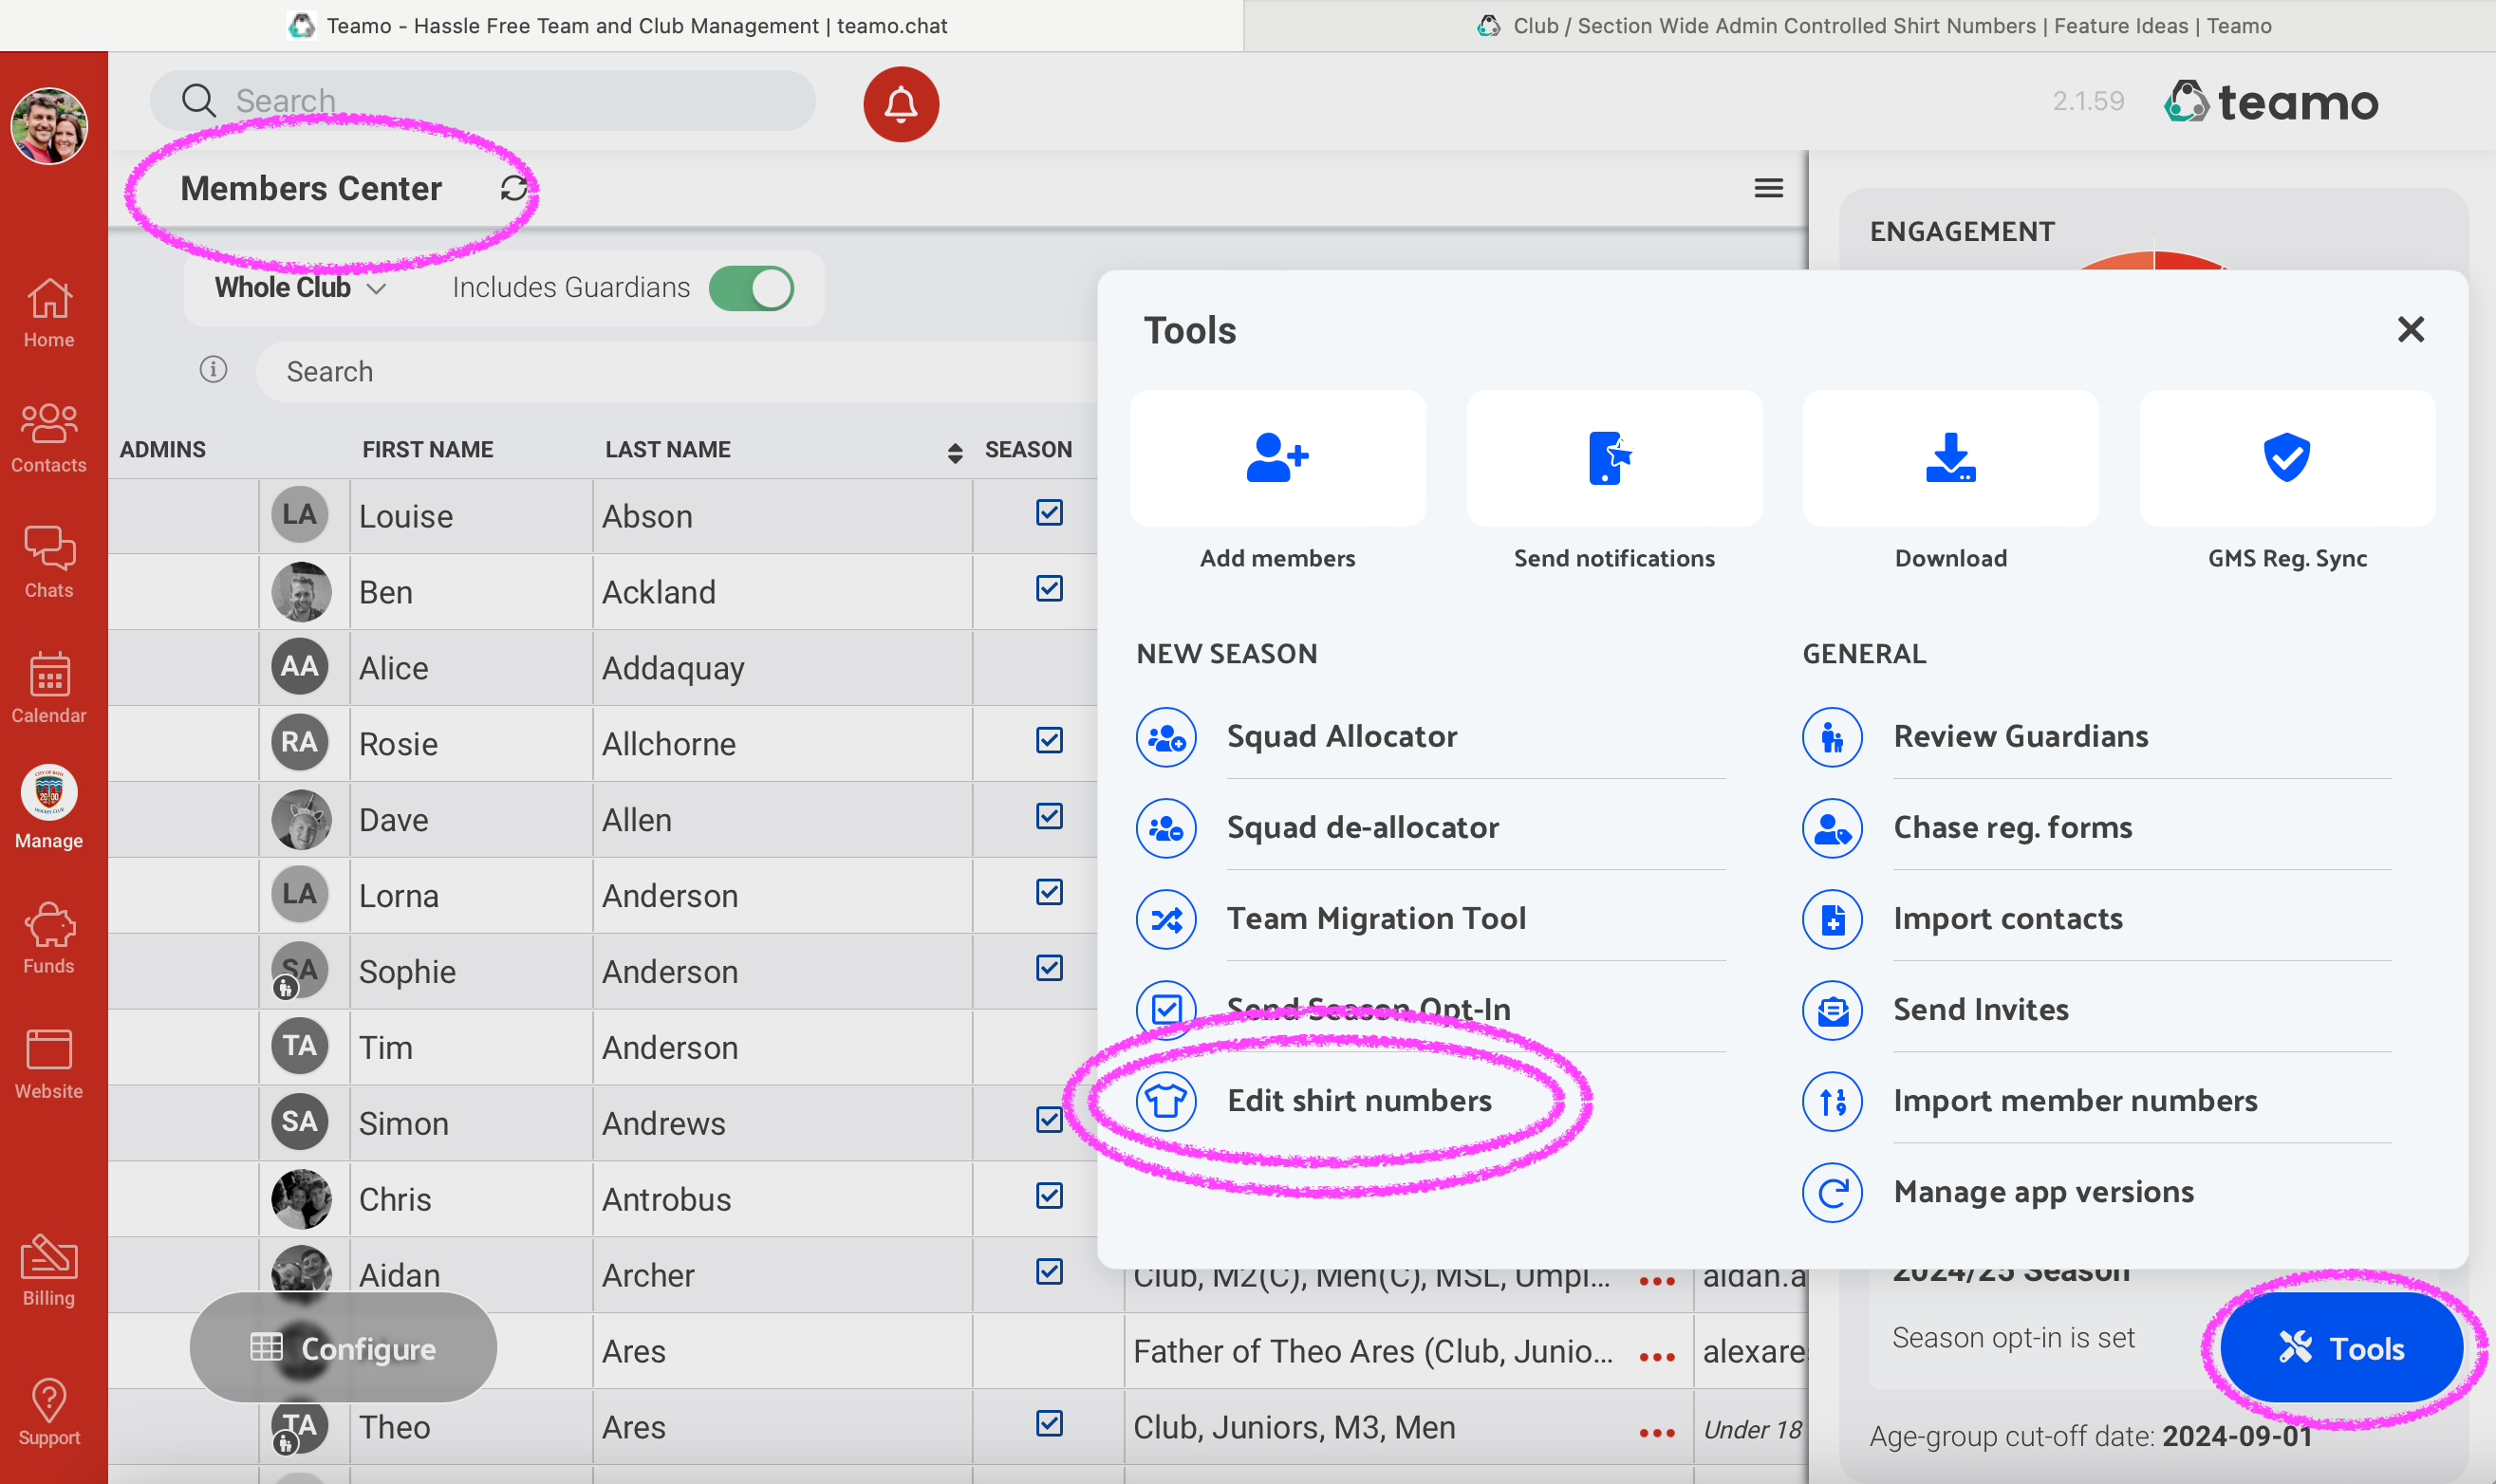Click the Manage app versions icon
2496x1484 pixels.
pyautogui.click(x=1832, y=1192)
